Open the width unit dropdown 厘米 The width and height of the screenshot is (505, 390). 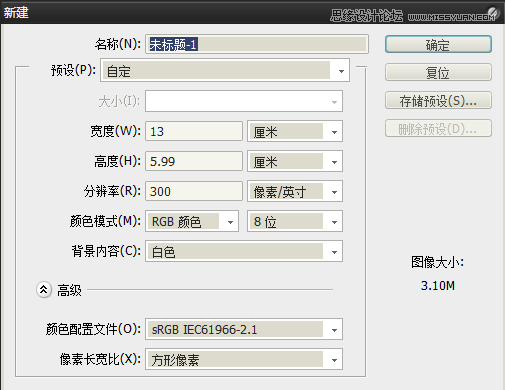pos(295,131)
